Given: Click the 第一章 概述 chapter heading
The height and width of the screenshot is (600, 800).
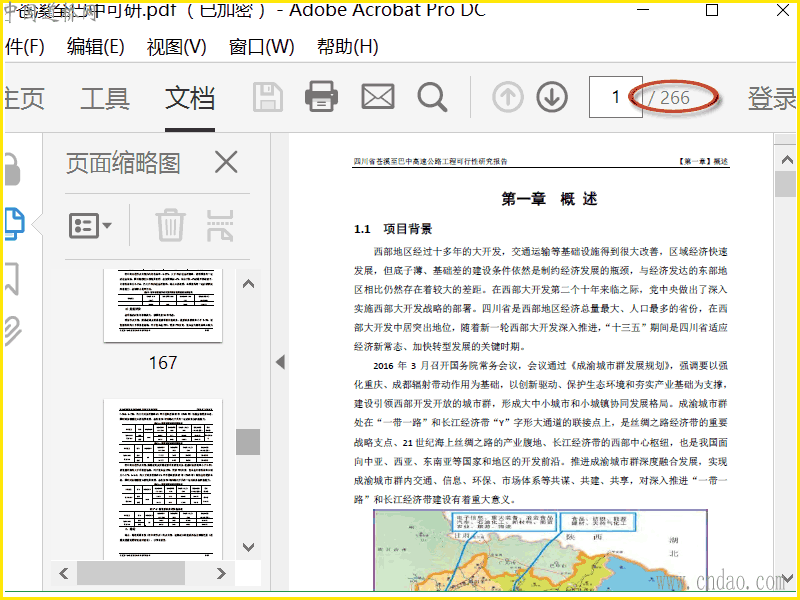Looking at the screenshot, I should click(x=549, y=199).
